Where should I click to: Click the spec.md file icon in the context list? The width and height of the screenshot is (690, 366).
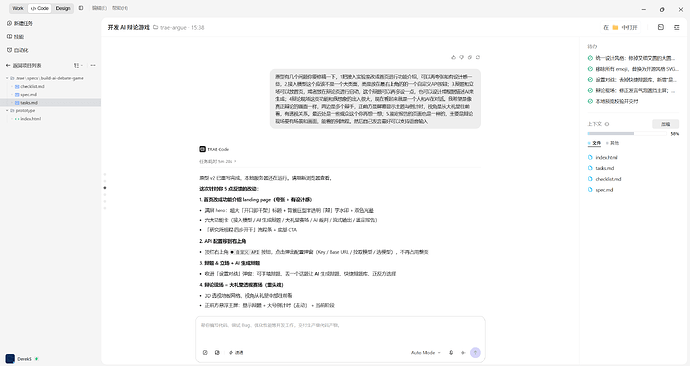click(591, 190)
